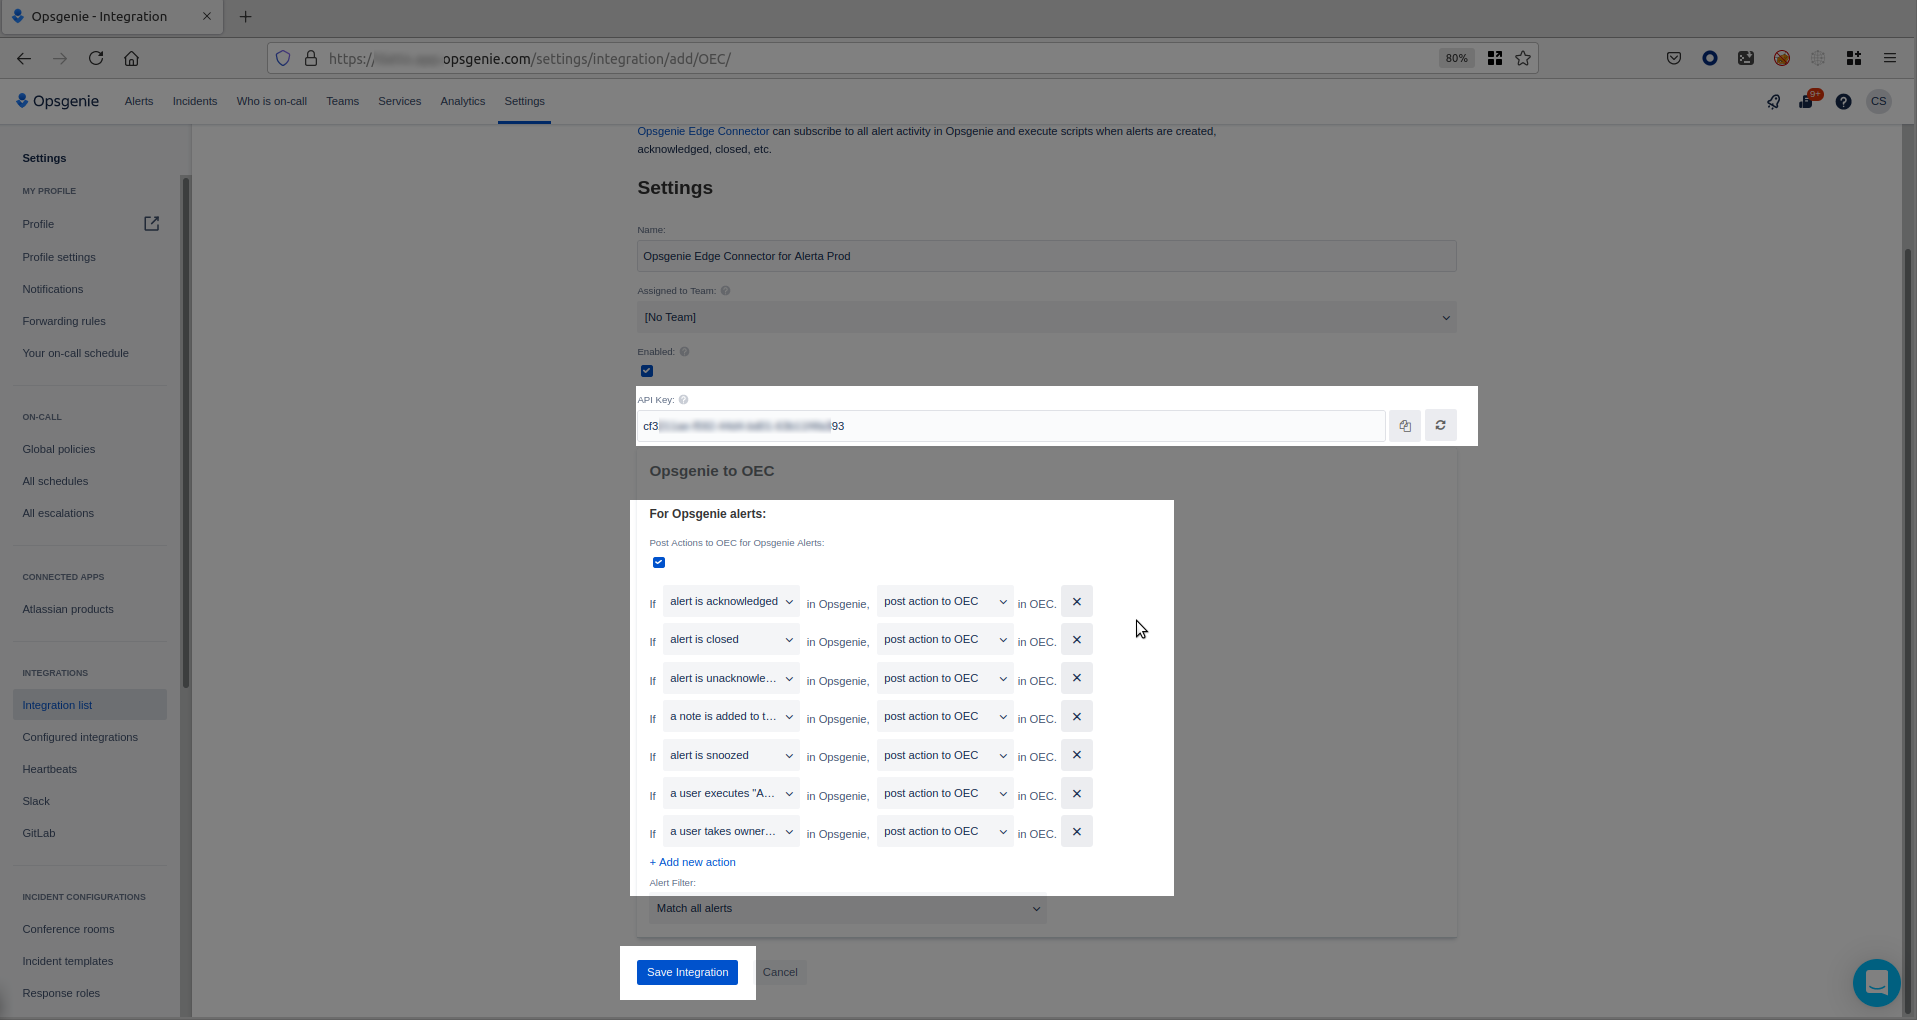The width and height of the screenshot is (1917, 1020).
Task: Click the integration Name input field
Action: click(x=1046, y=256)
